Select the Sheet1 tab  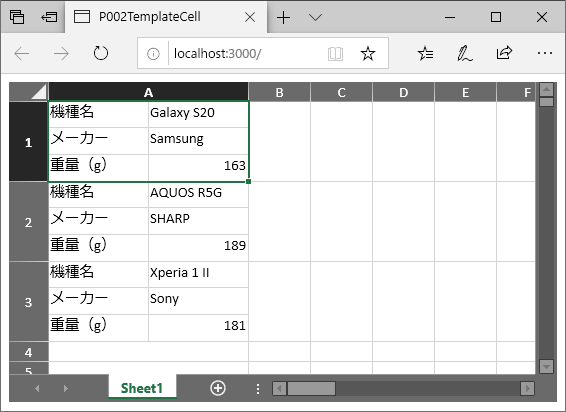point(142,388)
